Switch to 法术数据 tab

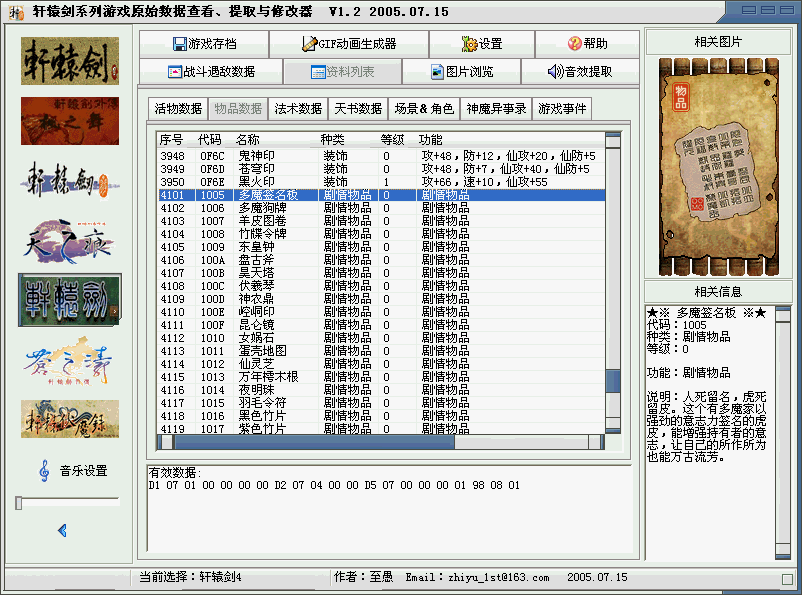tap(298, 108)
